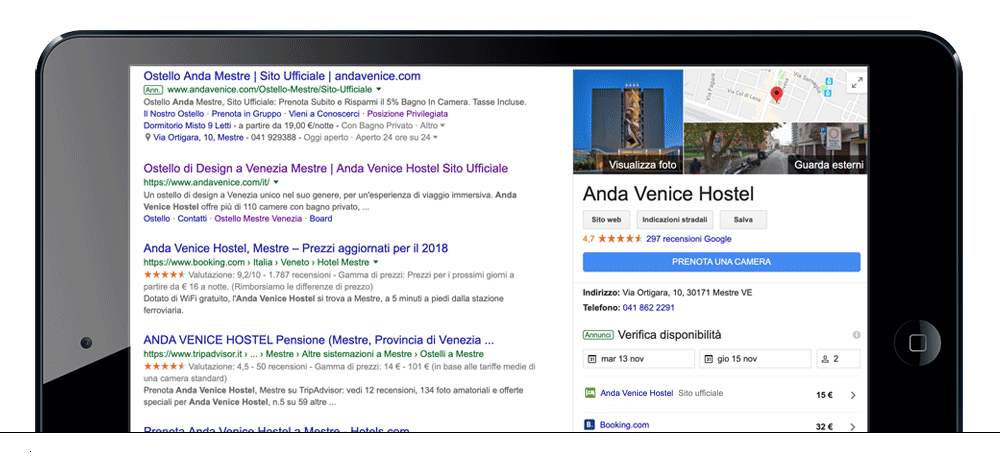This screenshot has height=472, width=1000.
Task: Open the ANDA VENICE HOSTEL Pensione TripAdvisor result
Action: [x=319, y=340]
